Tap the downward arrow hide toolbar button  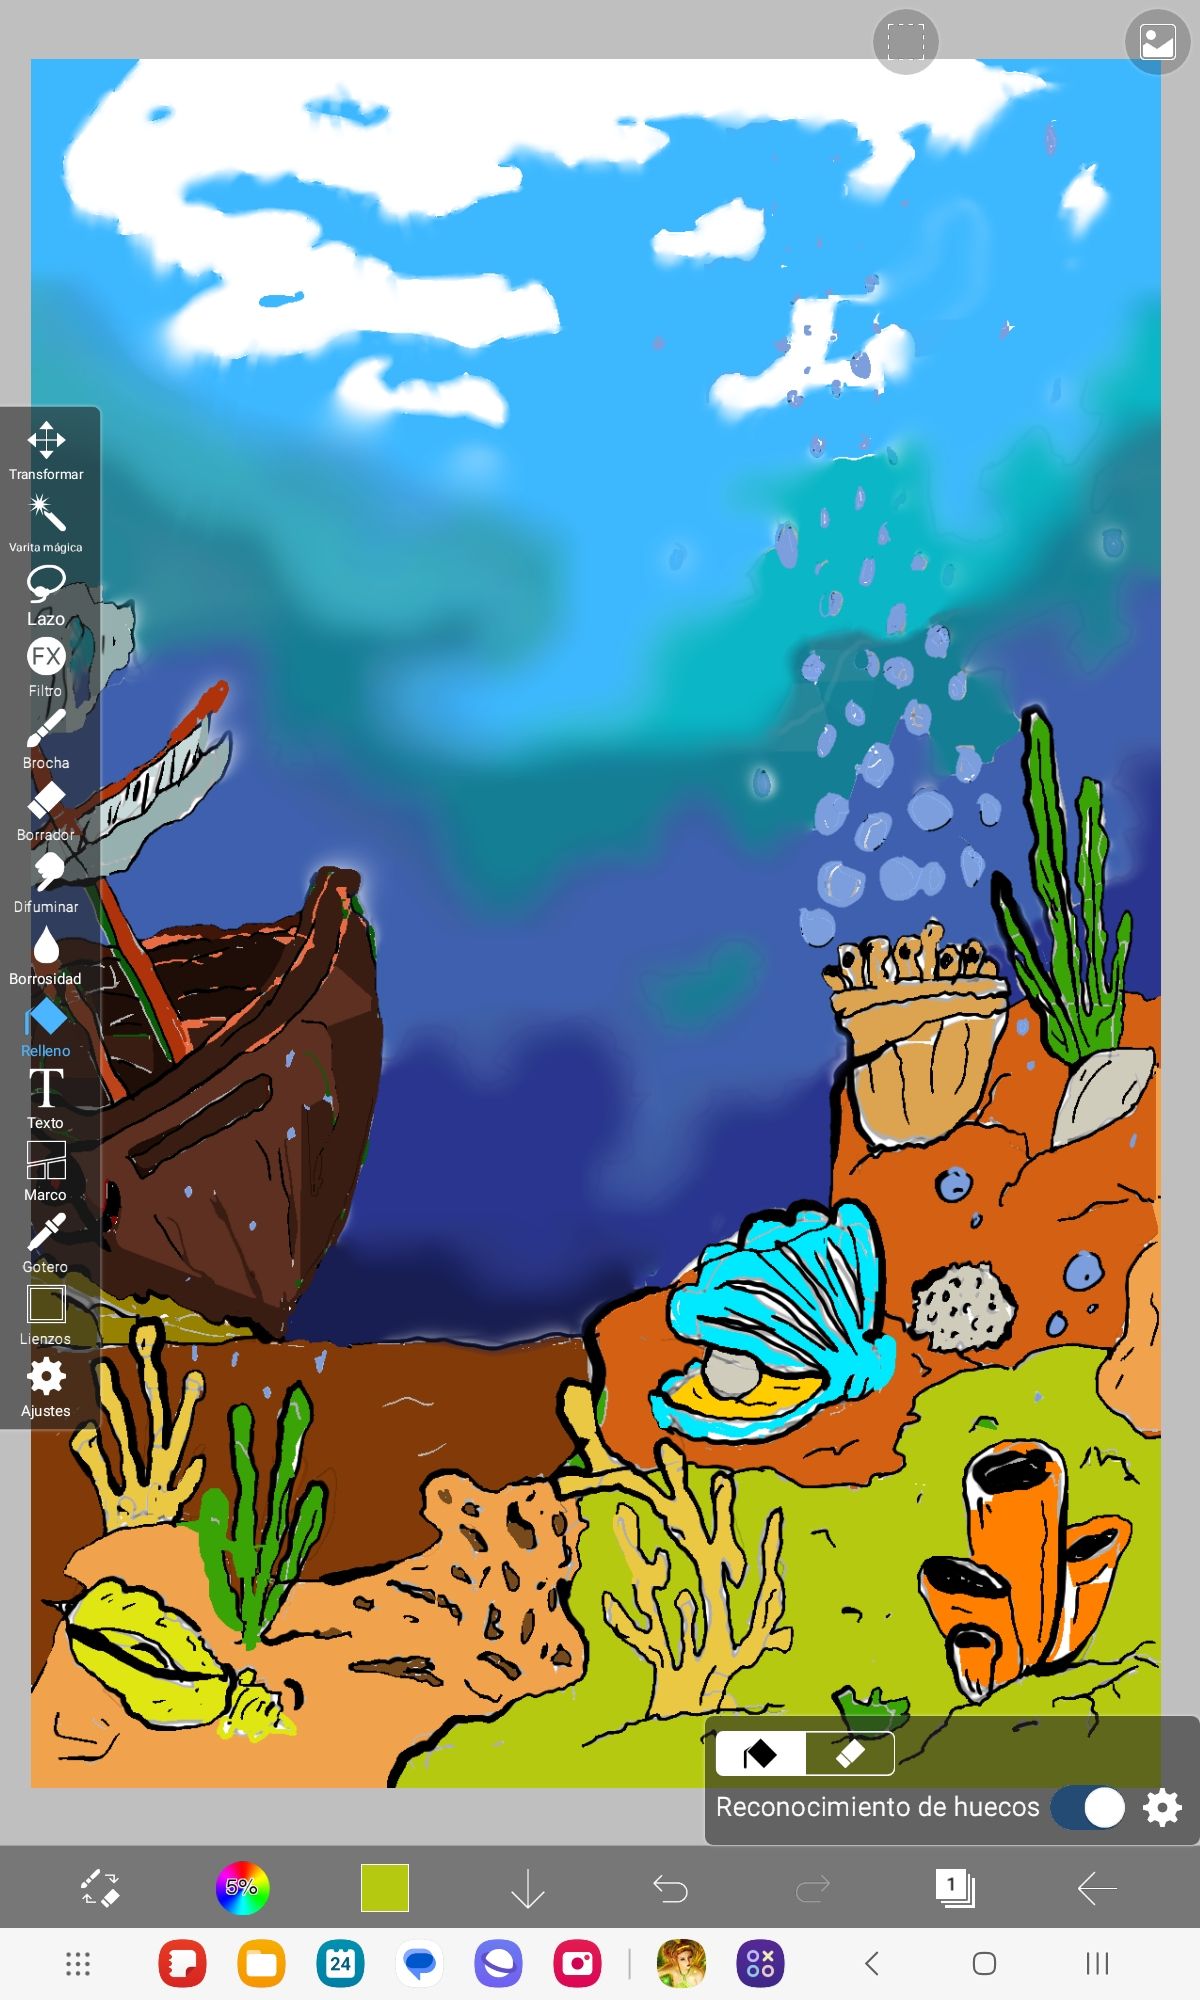527,1888
